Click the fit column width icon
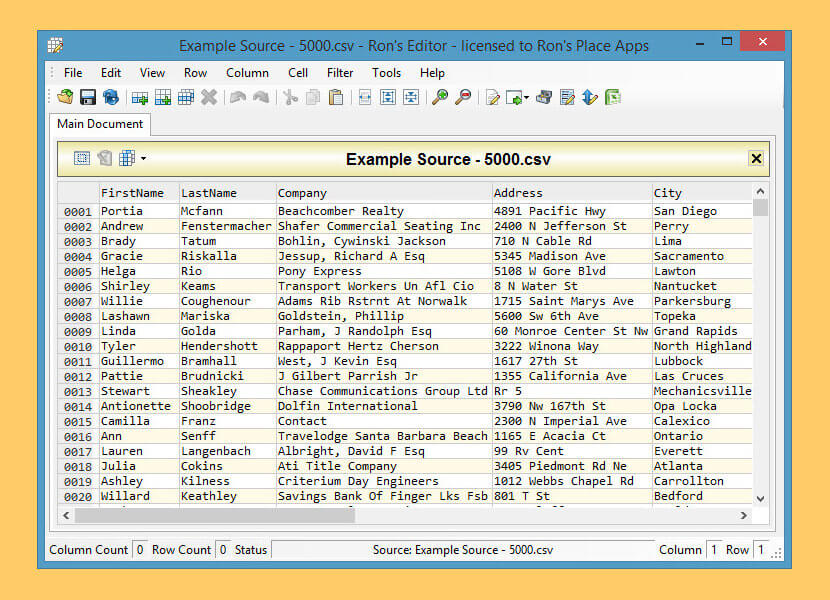 (x=365, y=97)
